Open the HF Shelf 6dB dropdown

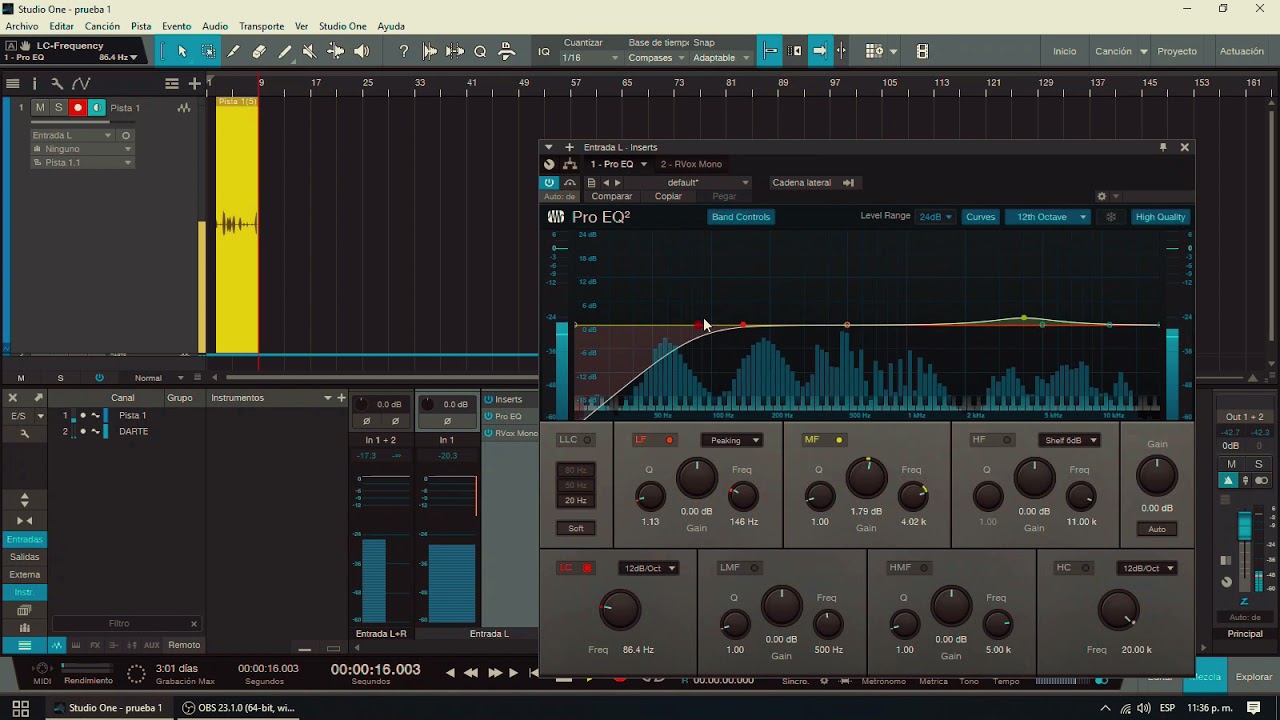(1069, 440)
